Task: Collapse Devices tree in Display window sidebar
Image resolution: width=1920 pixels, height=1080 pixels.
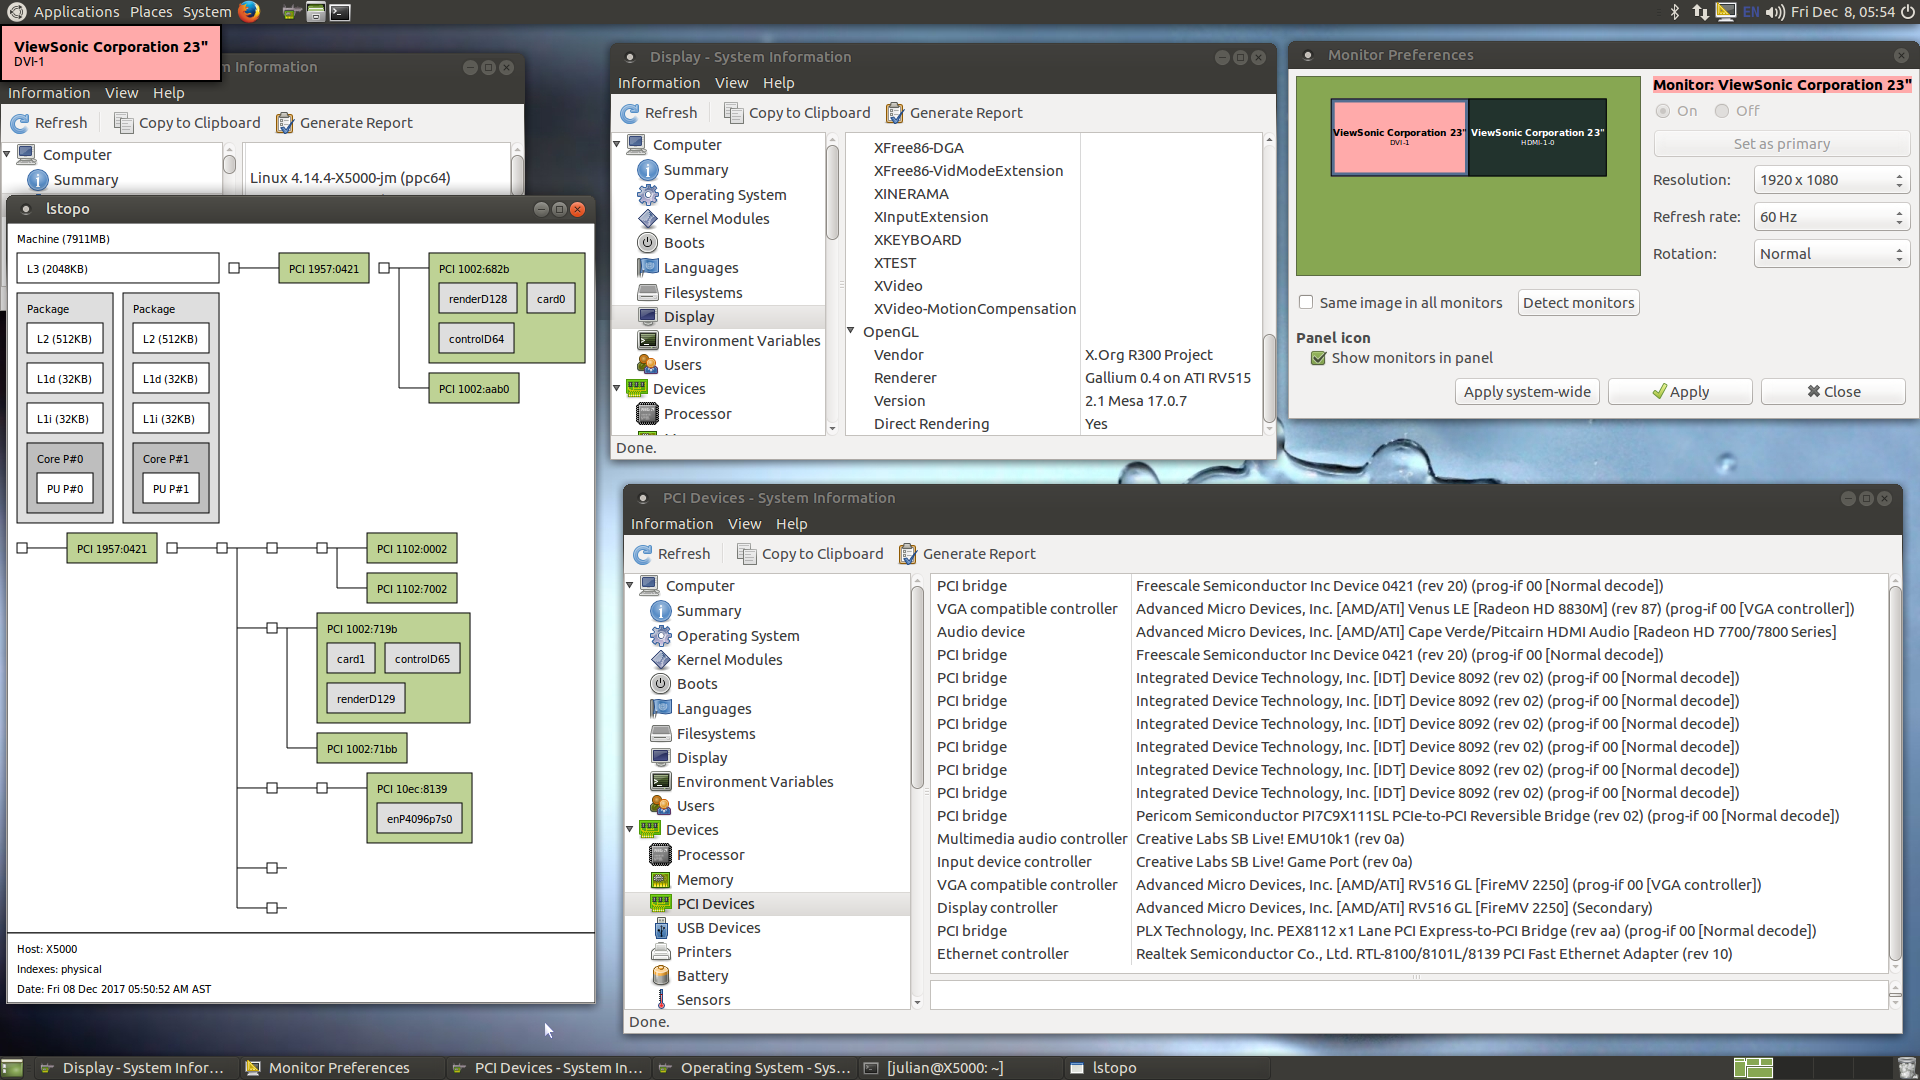Action: pos(617,389)
